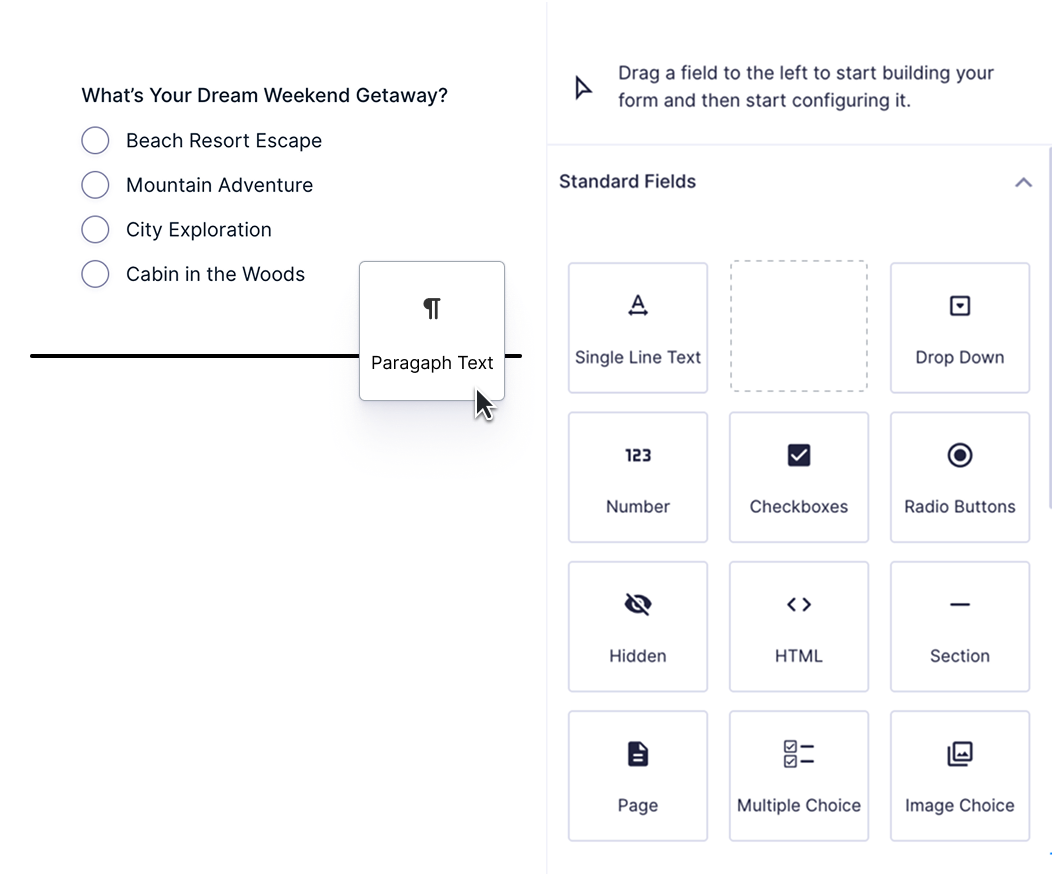Choose Beach Resort Escape radio option
Screen dimensions: 1064x875
[95, 141]
